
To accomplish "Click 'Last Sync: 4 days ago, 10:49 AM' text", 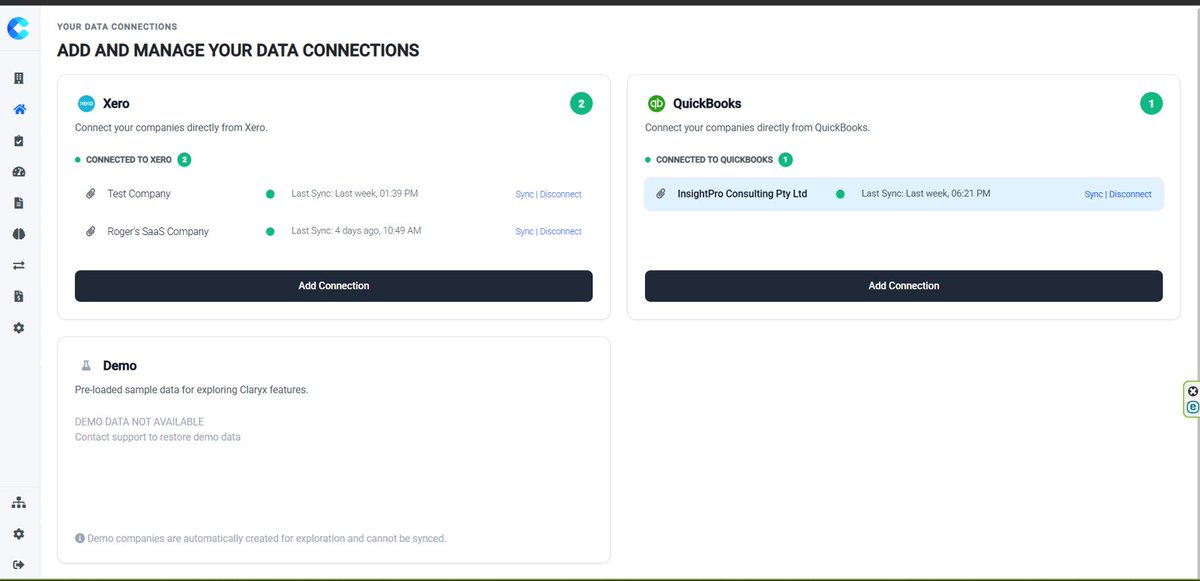I will [357, 230].
